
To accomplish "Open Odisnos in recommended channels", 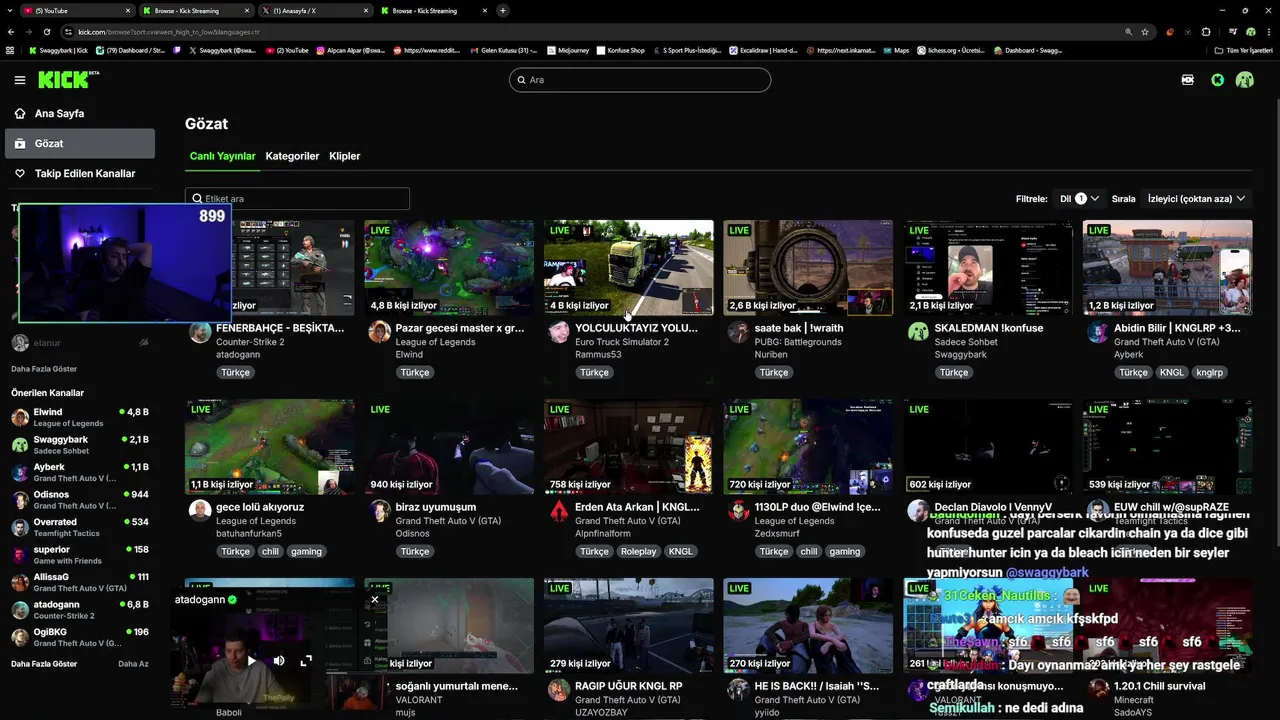I will (x=80, y=500).
